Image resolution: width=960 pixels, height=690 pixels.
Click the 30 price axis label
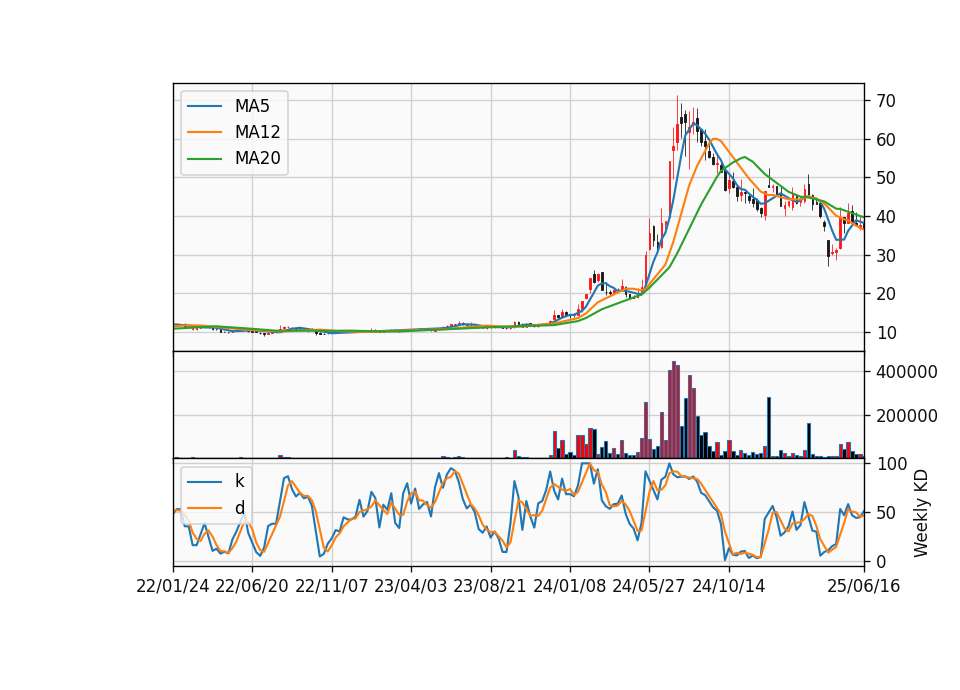(885, 255)
